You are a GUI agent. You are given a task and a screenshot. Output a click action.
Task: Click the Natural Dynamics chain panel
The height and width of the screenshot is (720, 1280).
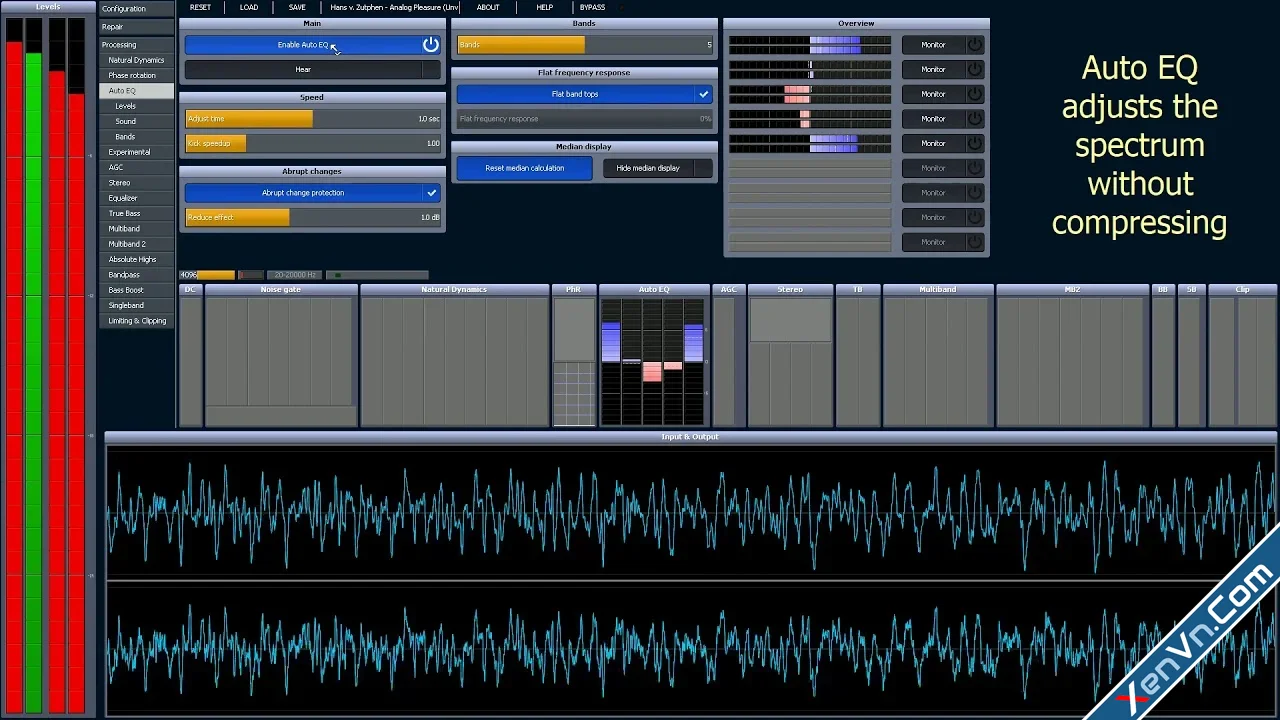(454, 356)
